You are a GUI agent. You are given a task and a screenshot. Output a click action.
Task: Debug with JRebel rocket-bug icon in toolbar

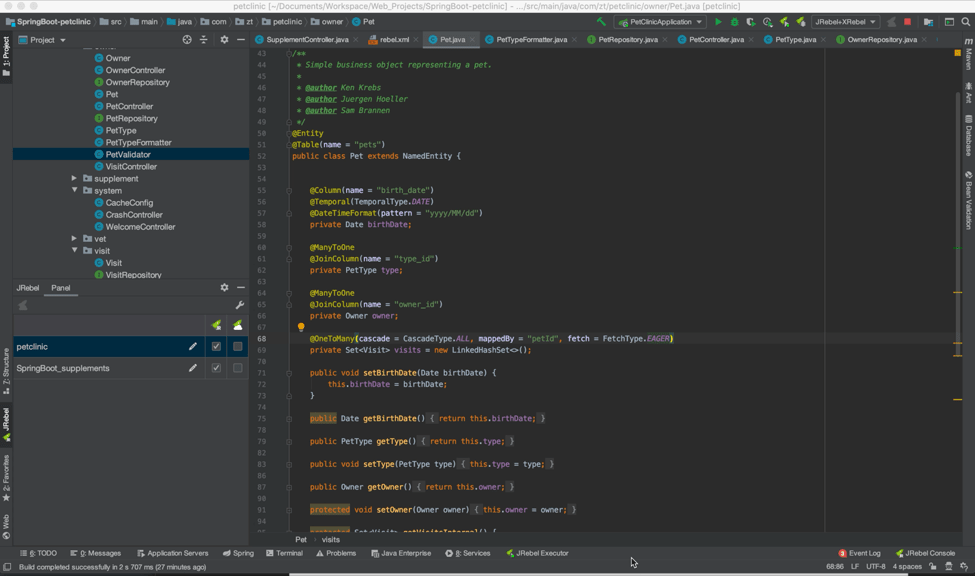801,22
